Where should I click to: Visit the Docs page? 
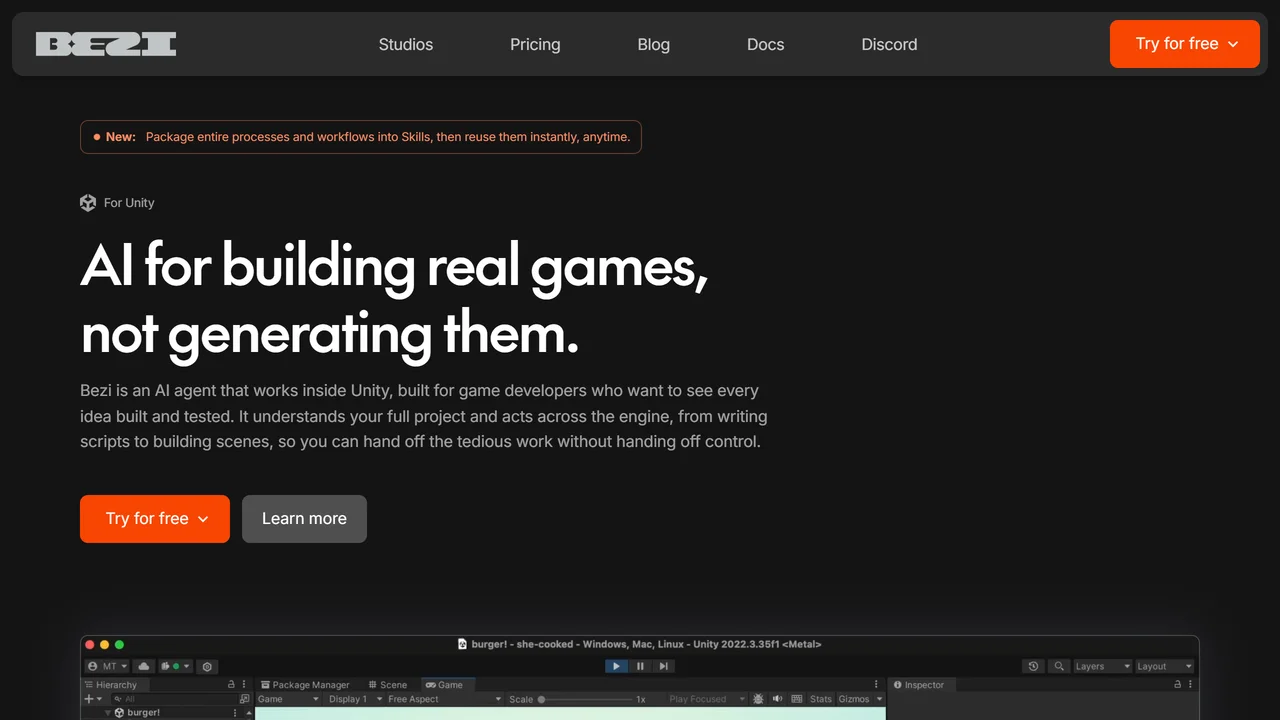tap(766, 44)
